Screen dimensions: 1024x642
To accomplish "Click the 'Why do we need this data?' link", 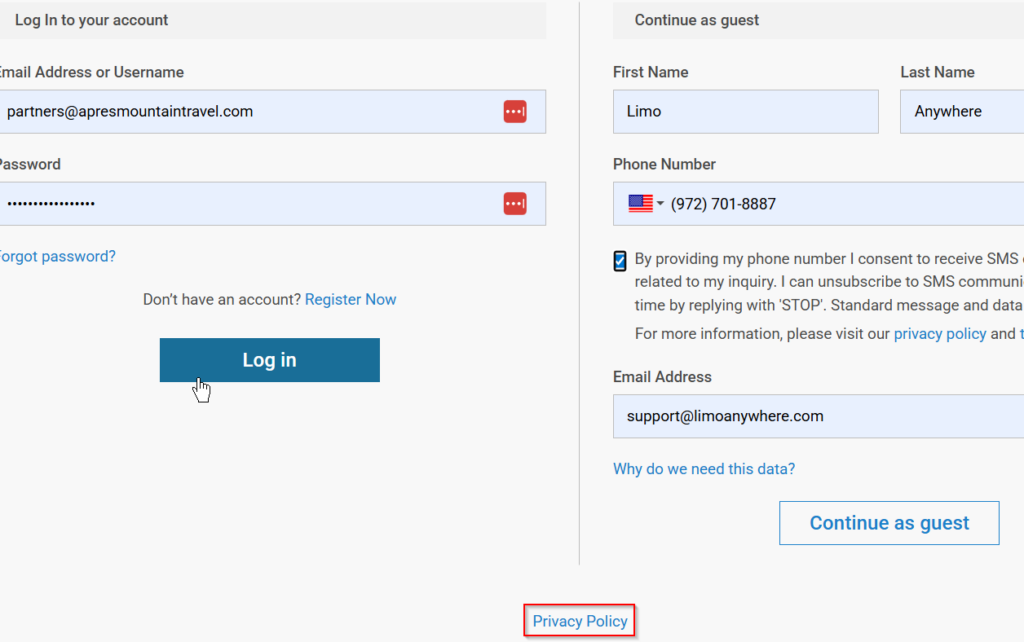I will click(x=704, y=469).
